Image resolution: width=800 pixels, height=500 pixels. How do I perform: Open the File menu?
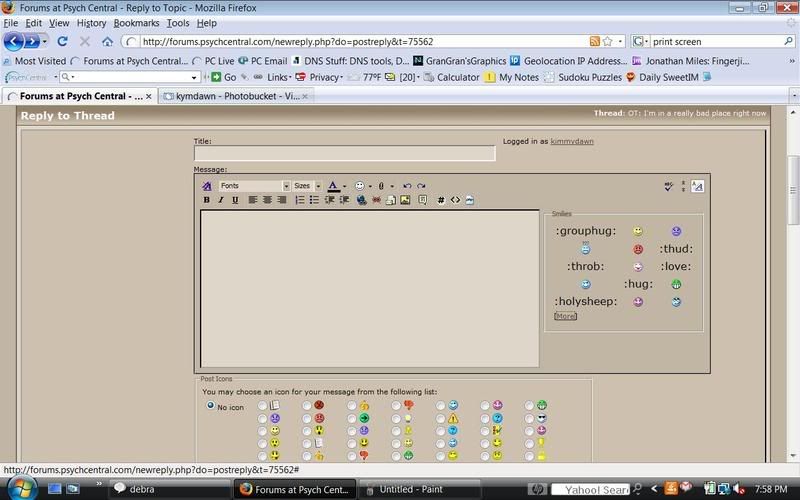click(10, 23)
